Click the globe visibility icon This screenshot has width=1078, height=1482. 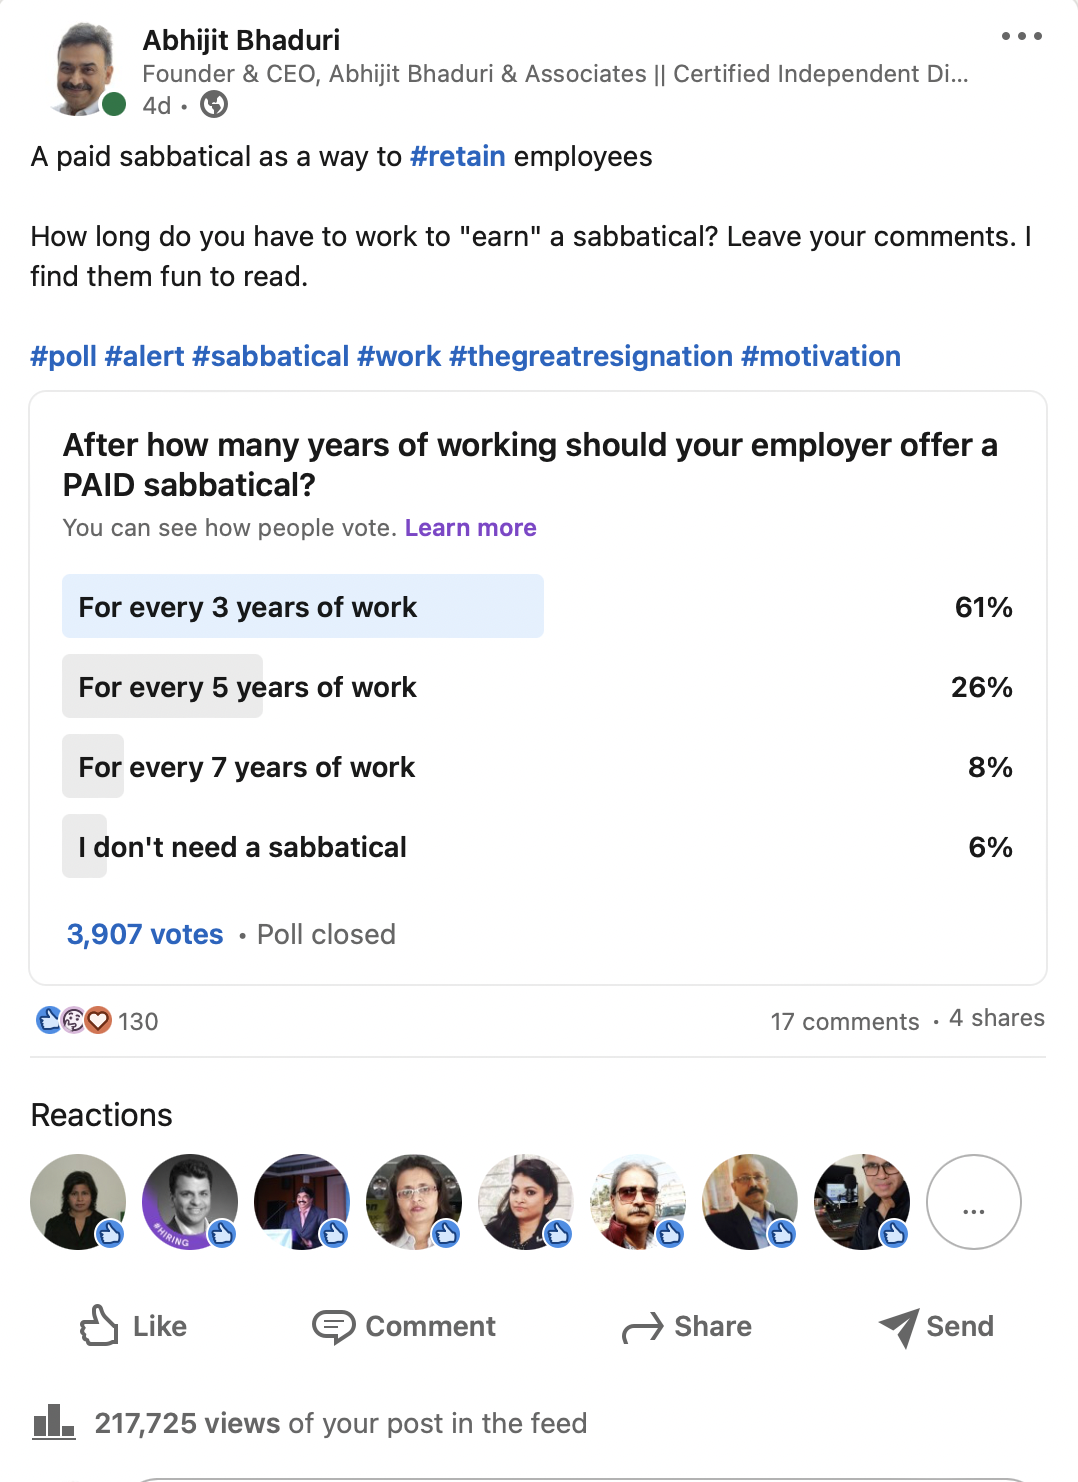point(214,104)
